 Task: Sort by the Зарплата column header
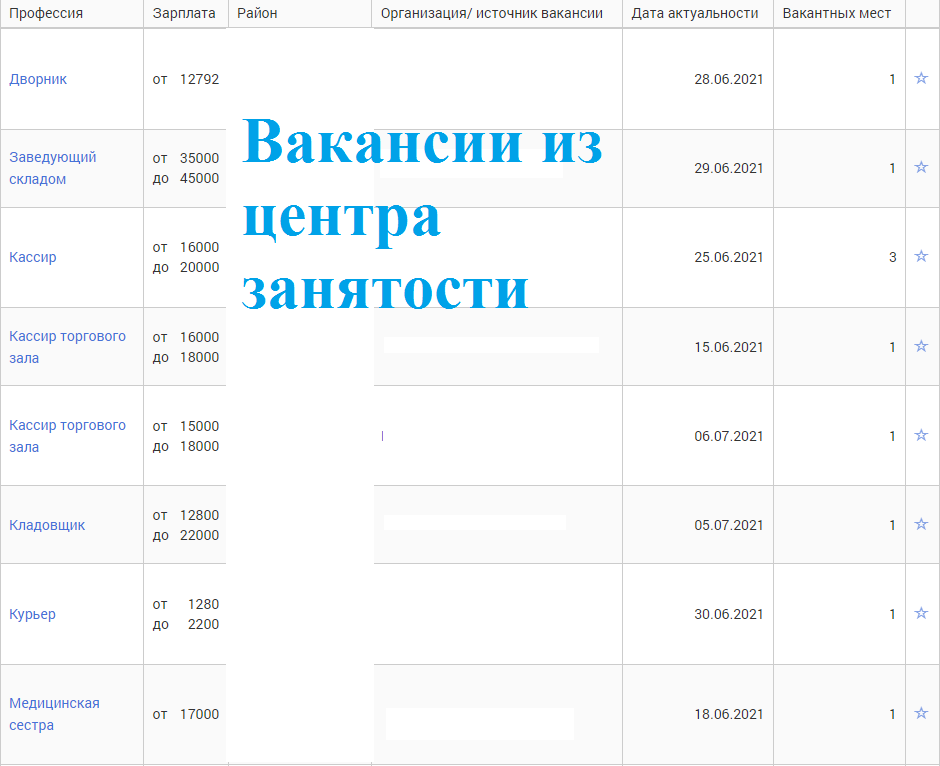[184, 13]
